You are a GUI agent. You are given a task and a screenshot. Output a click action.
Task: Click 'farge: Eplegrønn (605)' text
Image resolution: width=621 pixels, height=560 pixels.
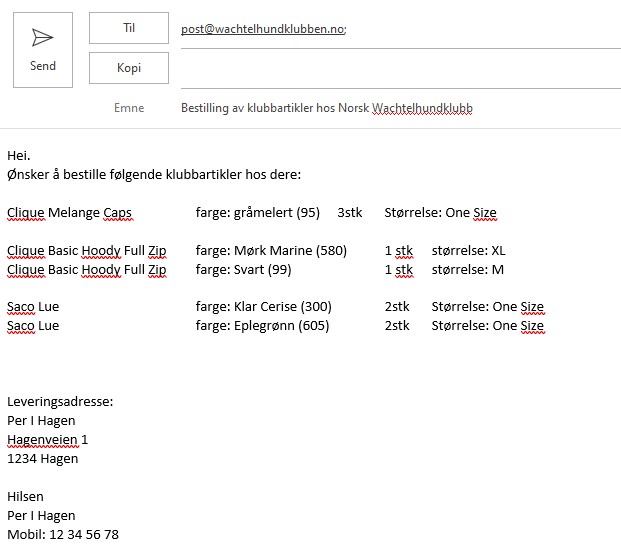pyautogui.click(x=262, y=326)
